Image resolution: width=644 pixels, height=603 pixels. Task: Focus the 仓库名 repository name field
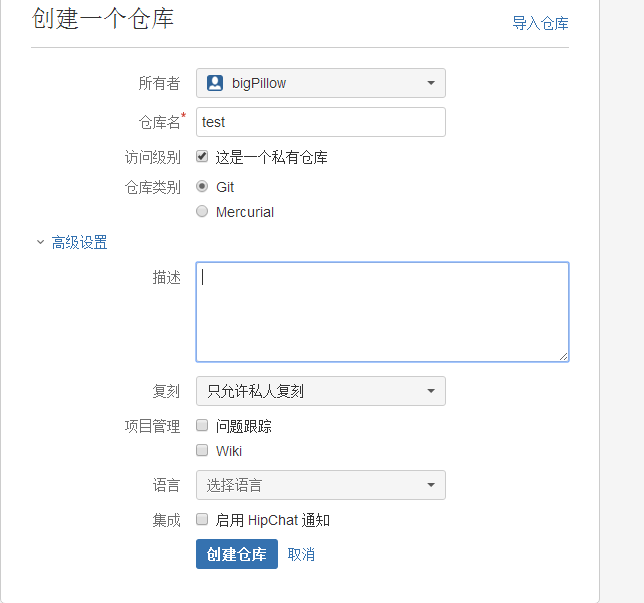[x=321, y=122]
